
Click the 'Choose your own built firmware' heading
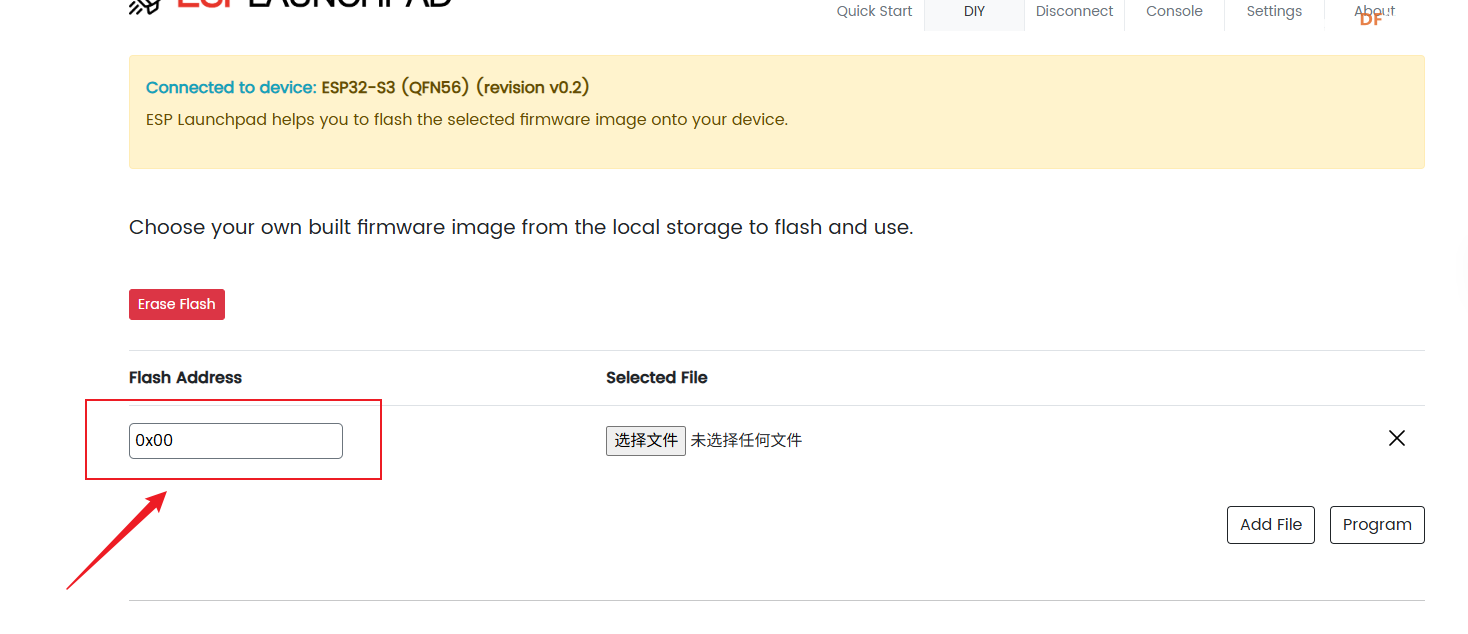click(x=520, y=227)
